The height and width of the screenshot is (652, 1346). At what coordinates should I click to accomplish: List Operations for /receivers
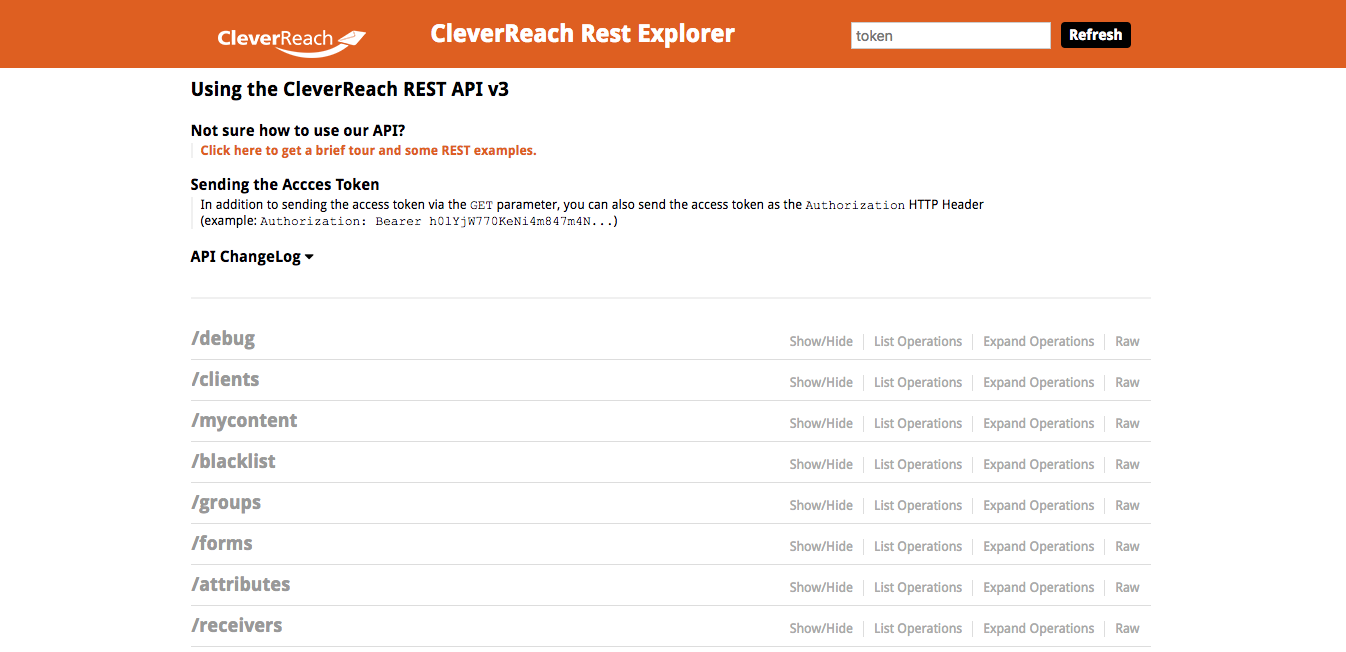pos(918,628)
